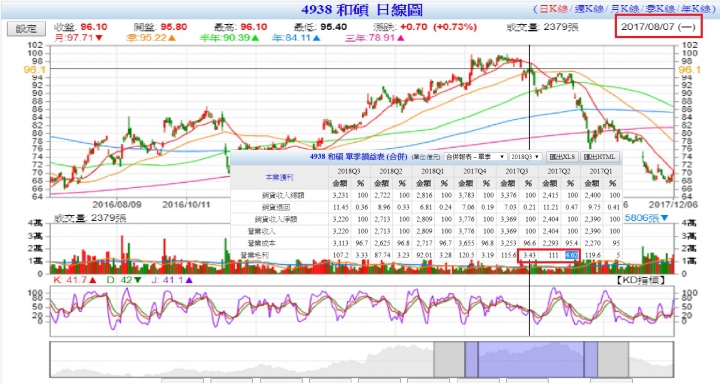This screenshot has height=385, width=720.
Task: Select the 2017Q4 column header
Action: click(475, 171)
